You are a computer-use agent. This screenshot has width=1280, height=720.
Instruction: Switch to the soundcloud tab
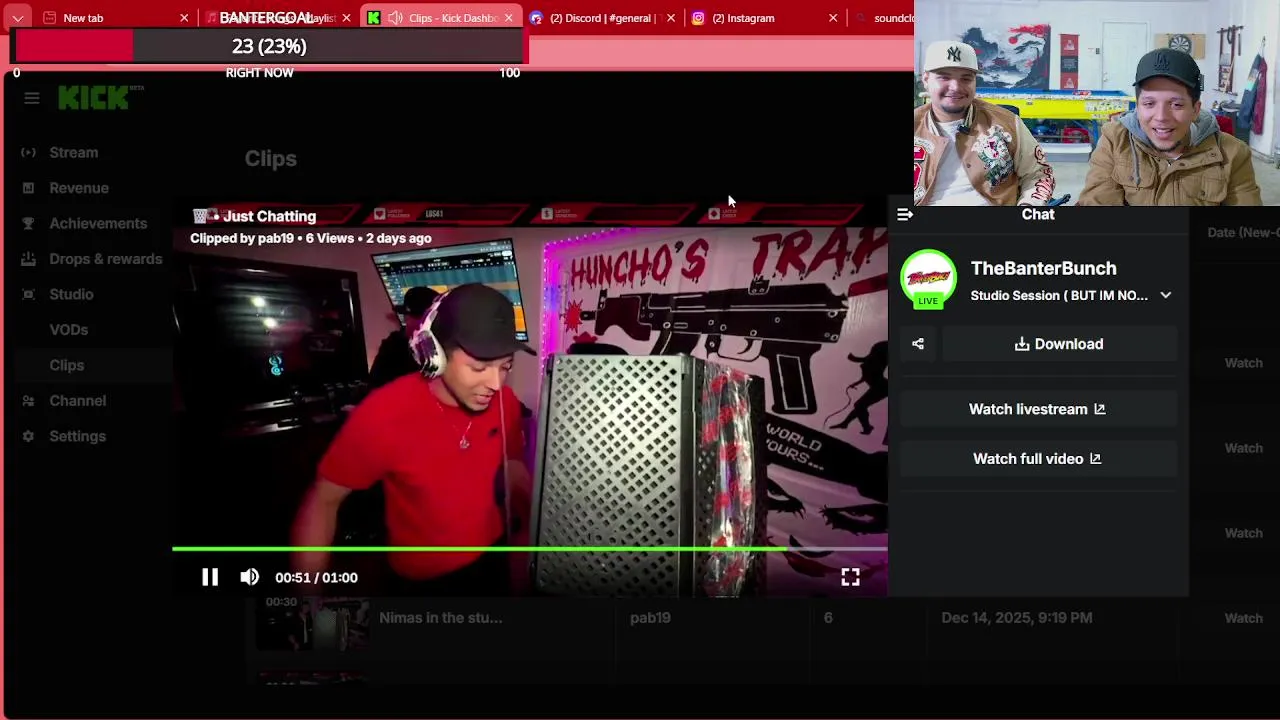pos(882,18)
